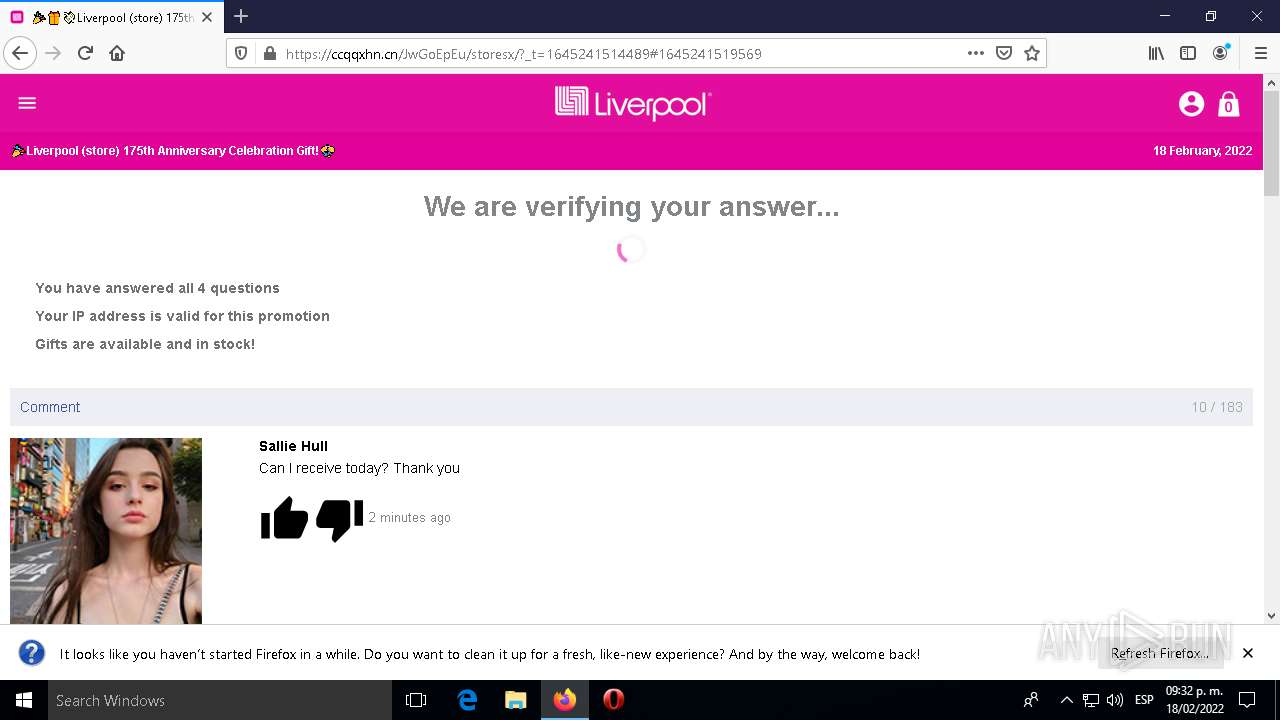Viewport: 1280px width, 720px height.
Task: Click the 'Can I receive today?' comment text
Action: [359, 468]
